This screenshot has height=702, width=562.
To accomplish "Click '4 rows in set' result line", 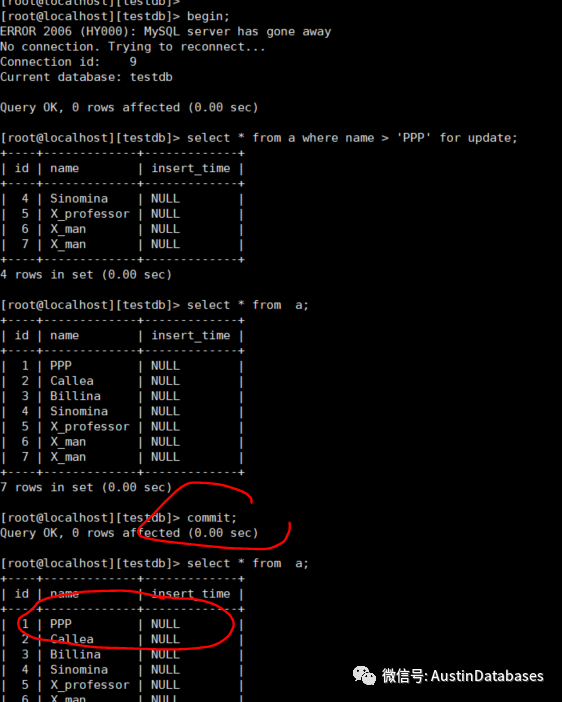I will [x=86, y=274].
